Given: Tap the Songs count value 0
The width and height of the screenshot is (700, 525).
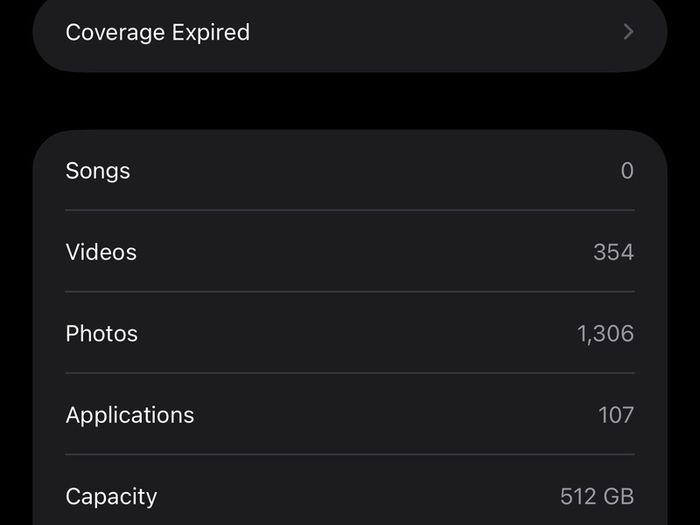Looking at the screenshot, I should click(x=627, y=171).
